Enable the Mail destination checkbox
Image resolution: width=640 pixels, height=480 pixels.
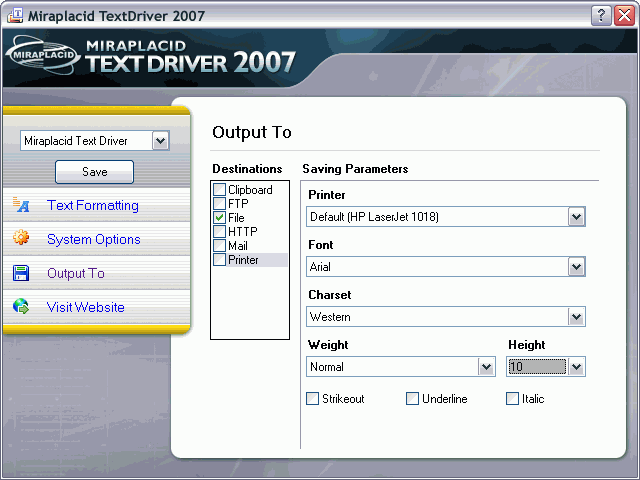click(220, 246)
